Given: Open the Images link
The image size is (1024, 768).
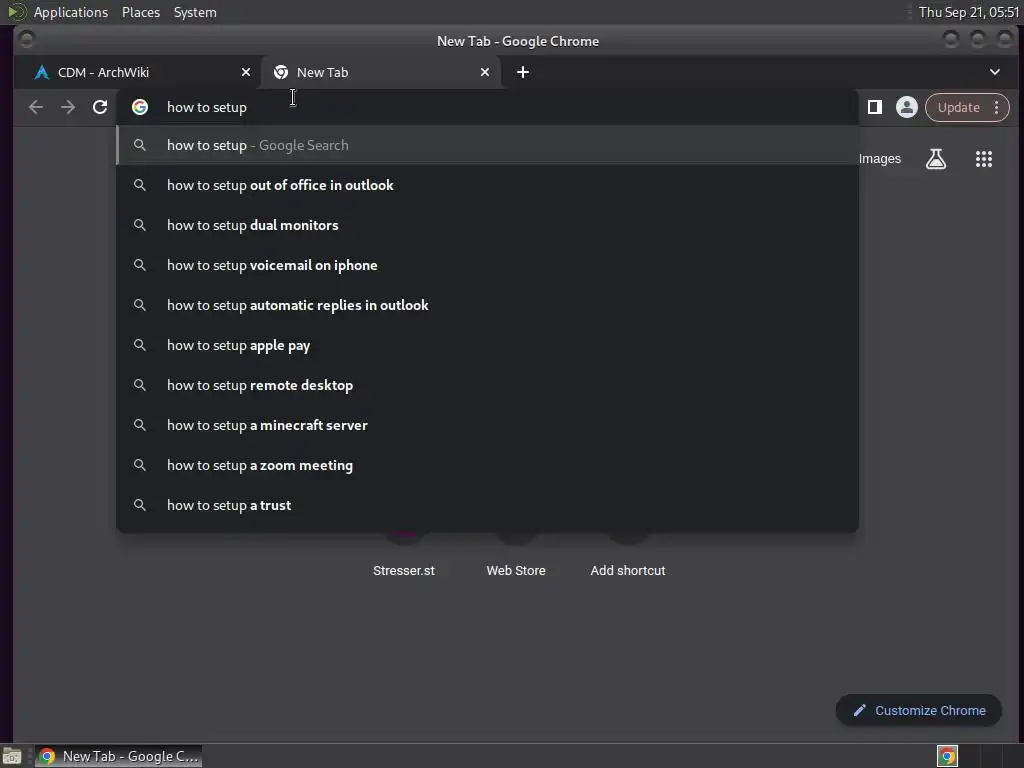Looking at the screenshot, I should pos(880,159).
